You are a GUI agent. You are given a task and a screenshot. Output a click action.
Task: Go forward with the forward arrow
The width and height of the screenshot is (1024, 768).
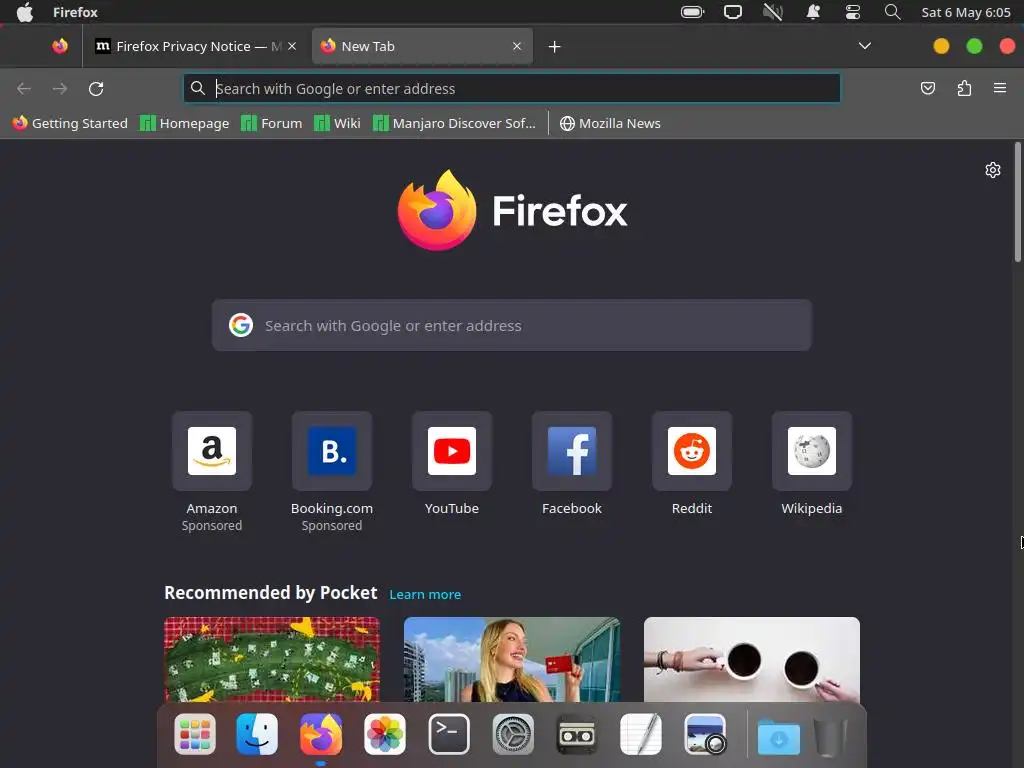point(60,88)
